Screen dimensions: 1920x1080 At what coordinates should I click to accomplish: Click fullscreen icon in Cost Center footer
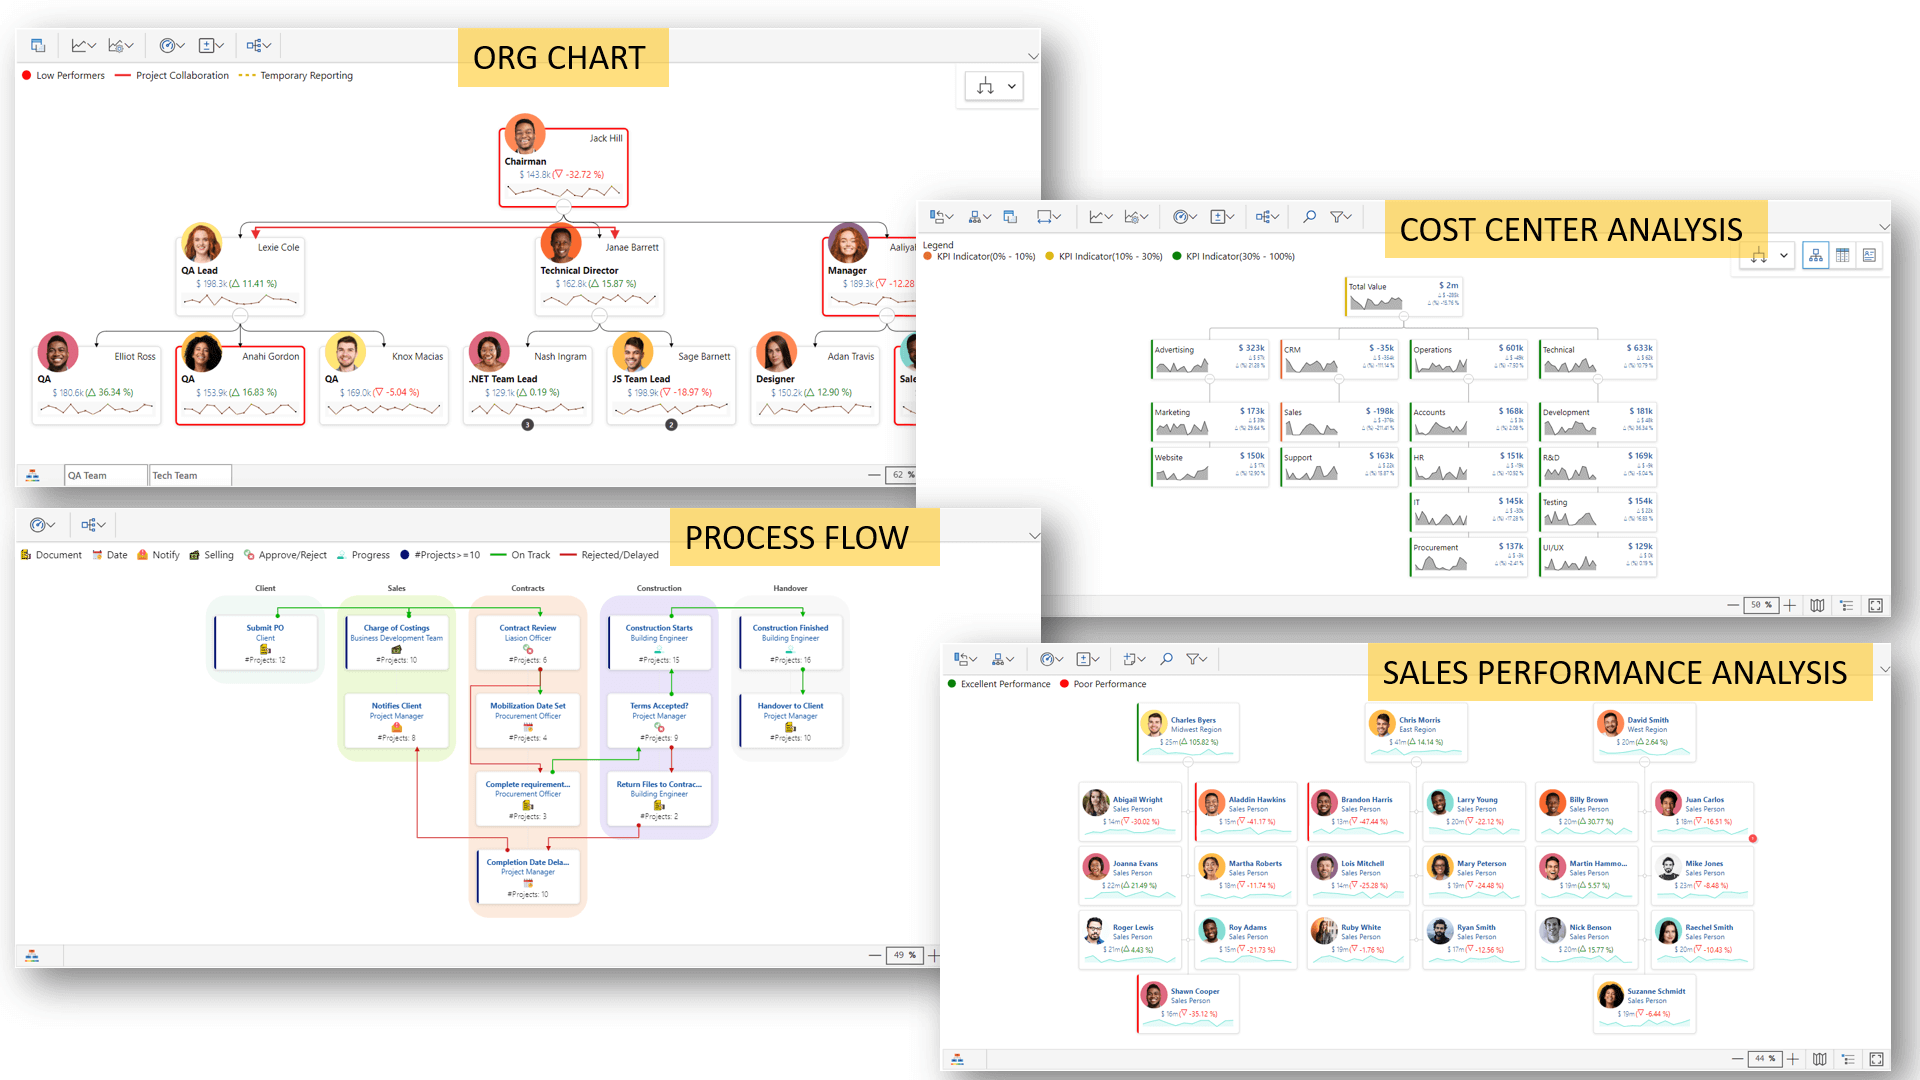pyautogui.click(x=1875, y=605)
